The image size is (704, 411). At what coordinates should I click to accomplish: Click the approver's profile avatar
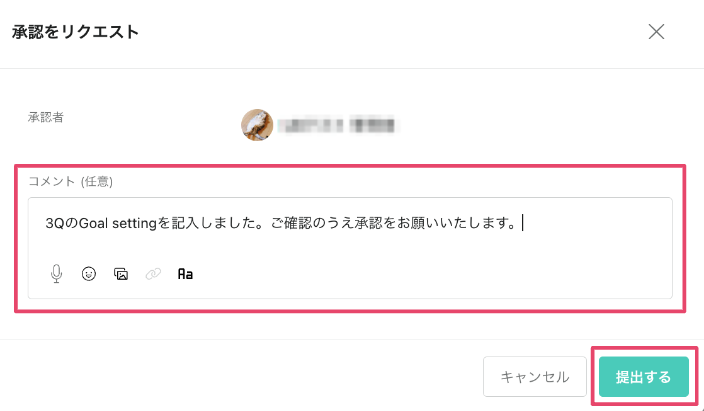[x=257, y=125]
